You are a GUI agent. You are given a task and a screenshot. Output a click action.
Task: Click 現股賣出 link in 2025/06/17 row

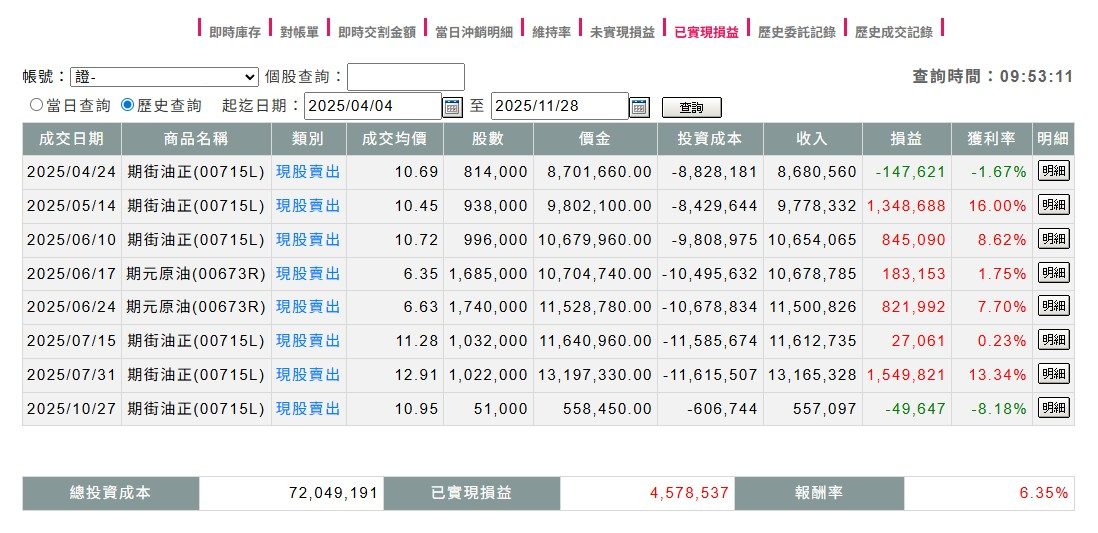[x=308, y=273]
